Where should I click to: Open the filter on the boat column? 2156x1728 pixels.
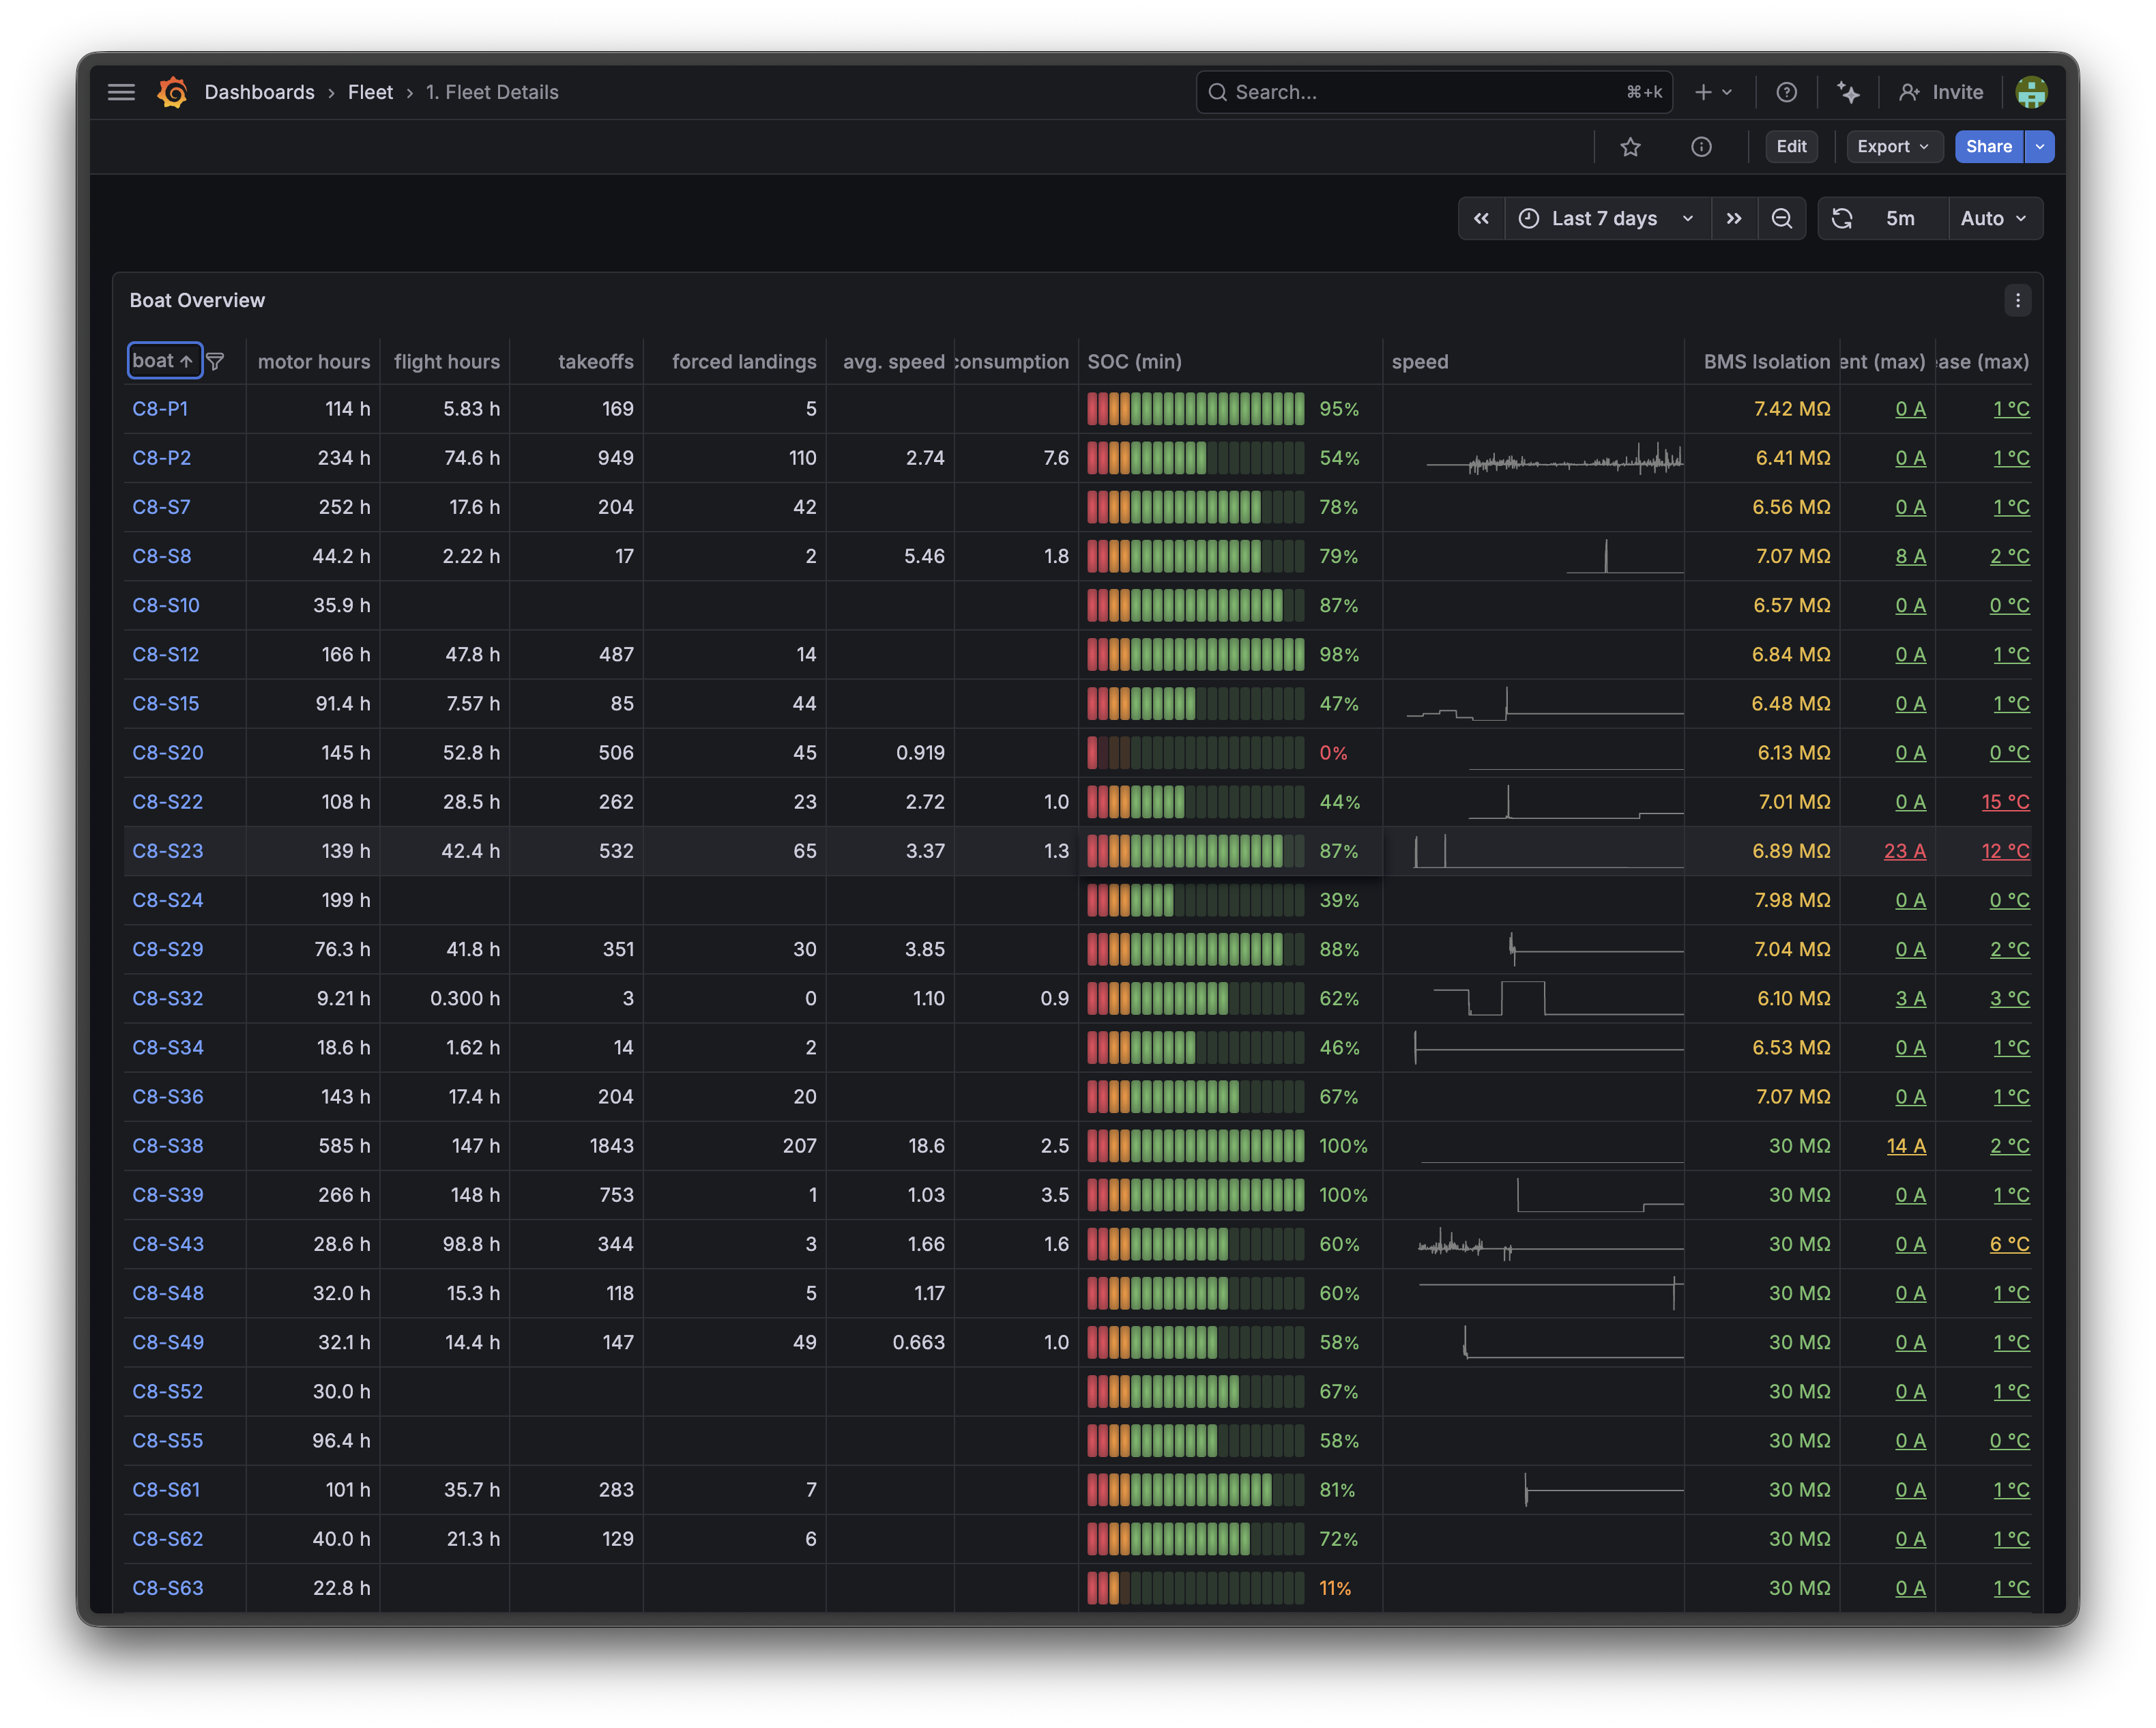[216, 361]
